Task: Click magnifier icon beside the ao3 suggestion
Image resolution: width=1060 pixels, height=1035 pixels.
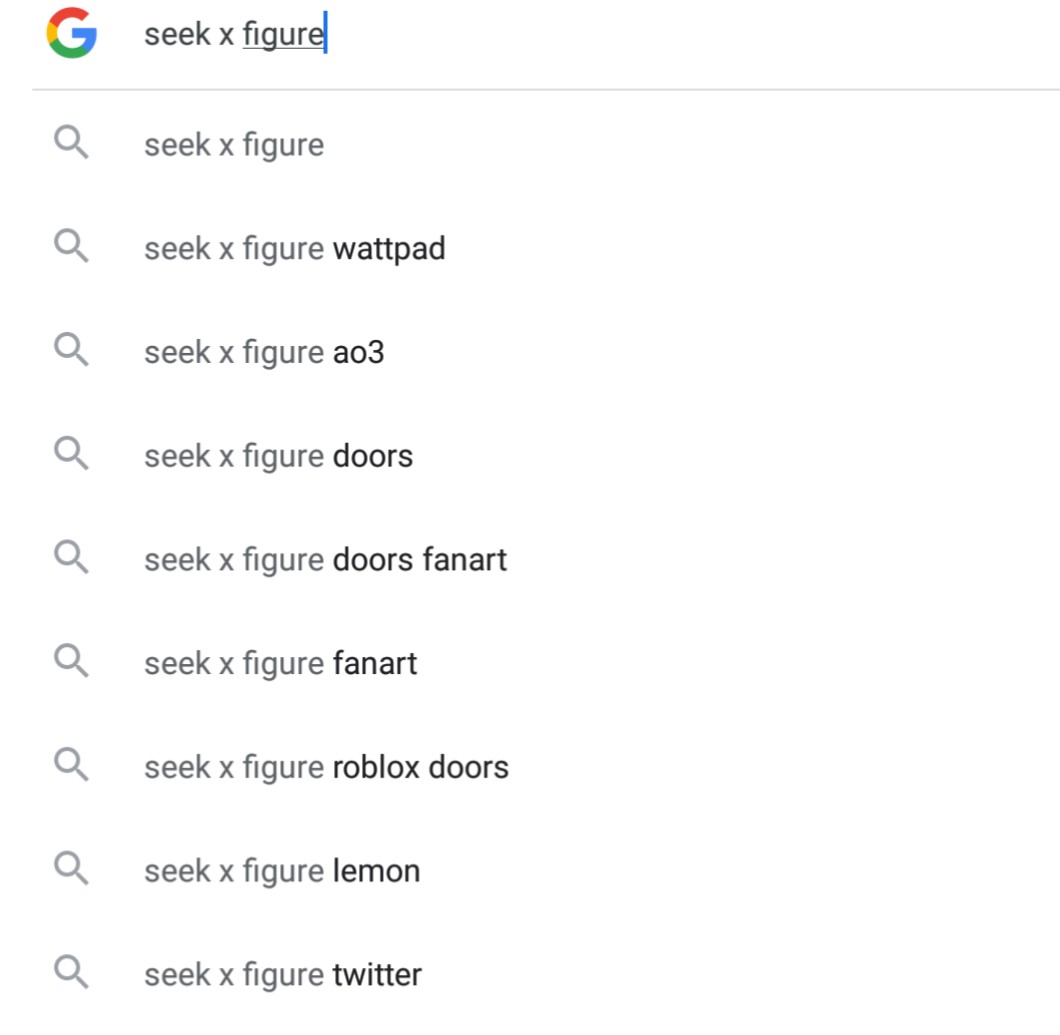Action: (71, 351)
